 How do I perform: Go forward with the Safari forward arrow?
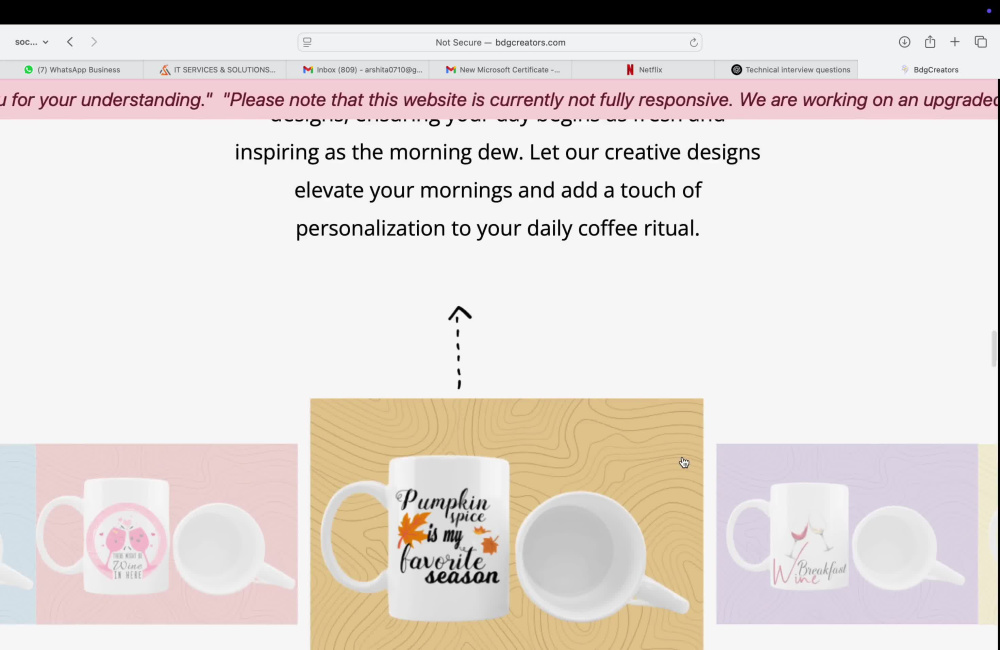pyautogui.click(x=94, y=42)
